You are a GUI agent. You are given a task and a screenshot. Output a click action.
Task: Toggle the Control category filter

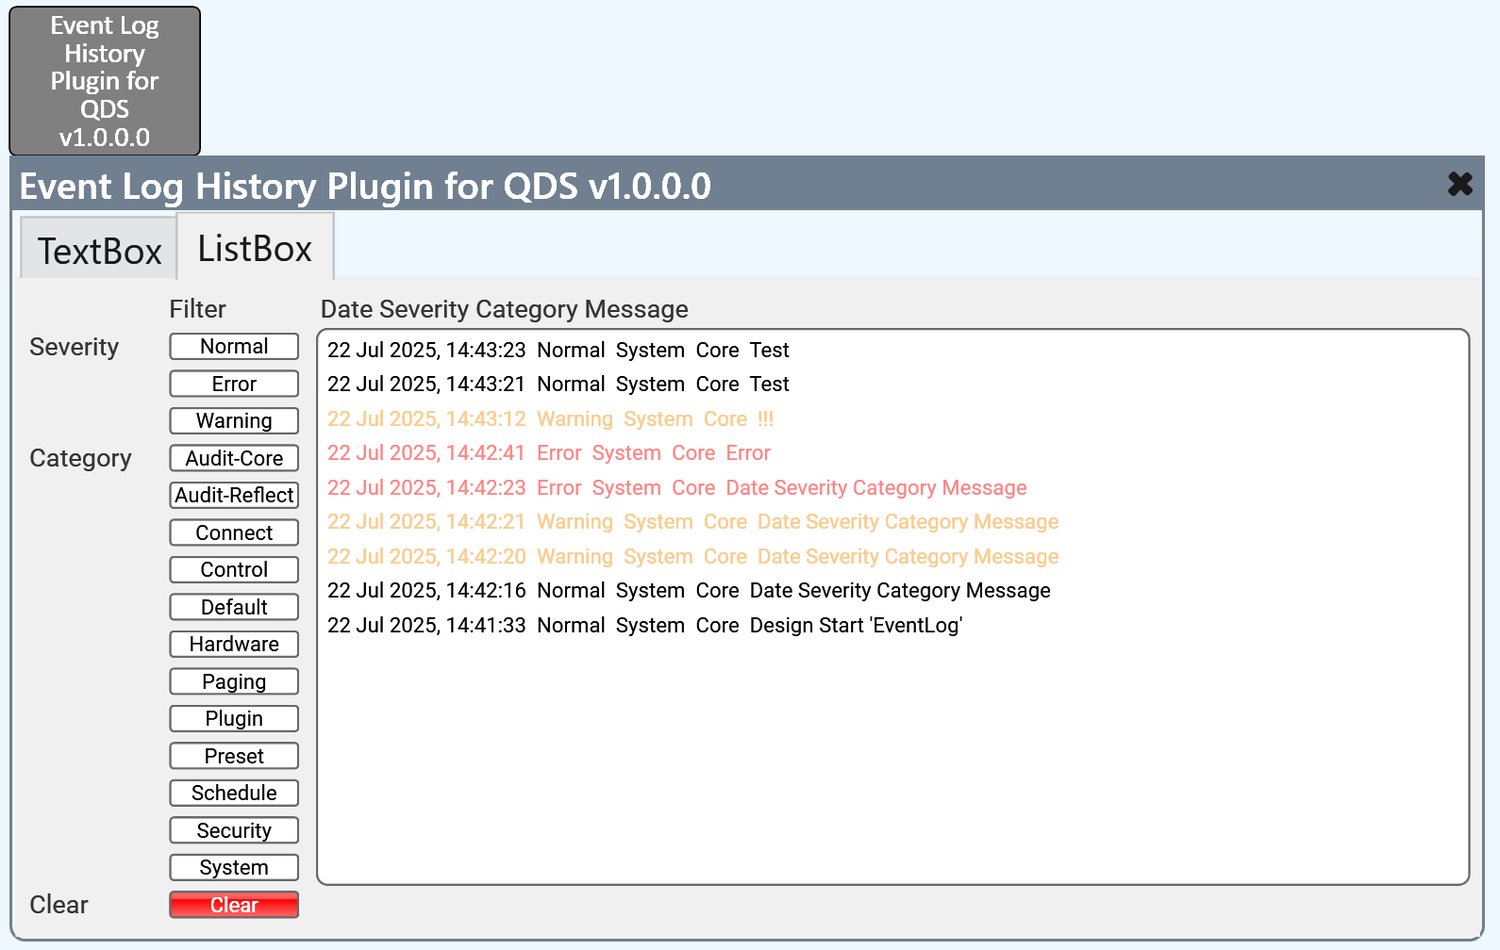pyautogui.click(x=234, y=570)
